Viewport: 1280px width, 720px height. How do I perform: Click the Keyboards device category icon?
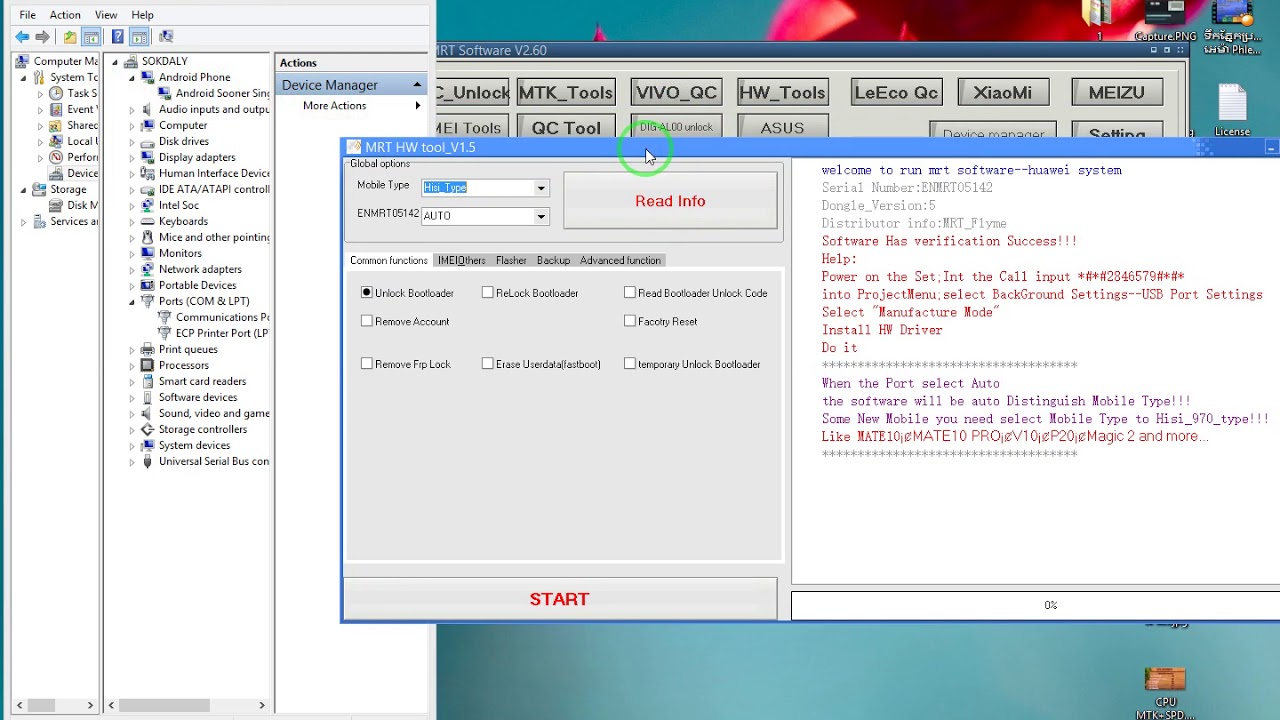(147, 221)
